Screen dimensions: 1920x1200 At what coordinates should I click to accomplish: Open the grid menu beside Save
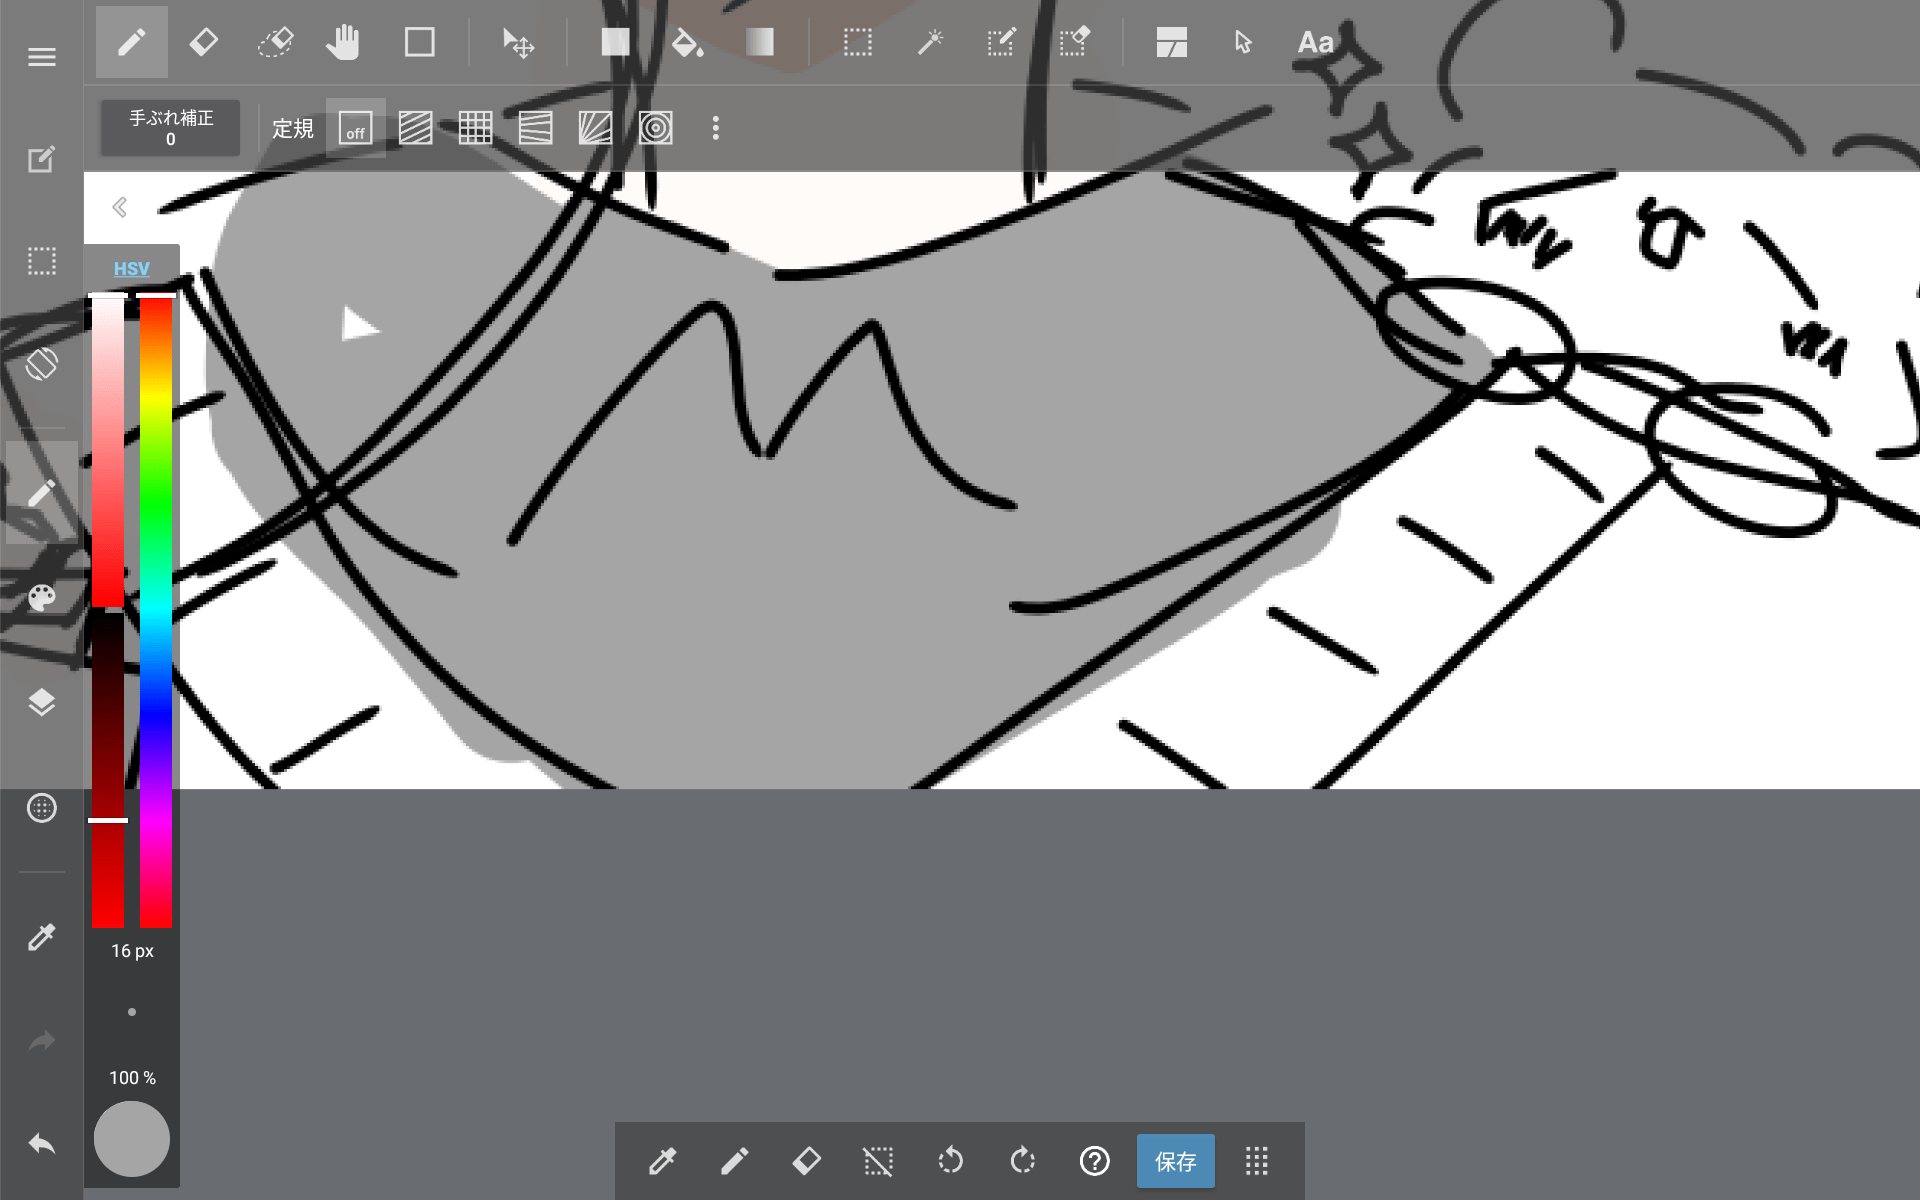tap(1257, 1161)
